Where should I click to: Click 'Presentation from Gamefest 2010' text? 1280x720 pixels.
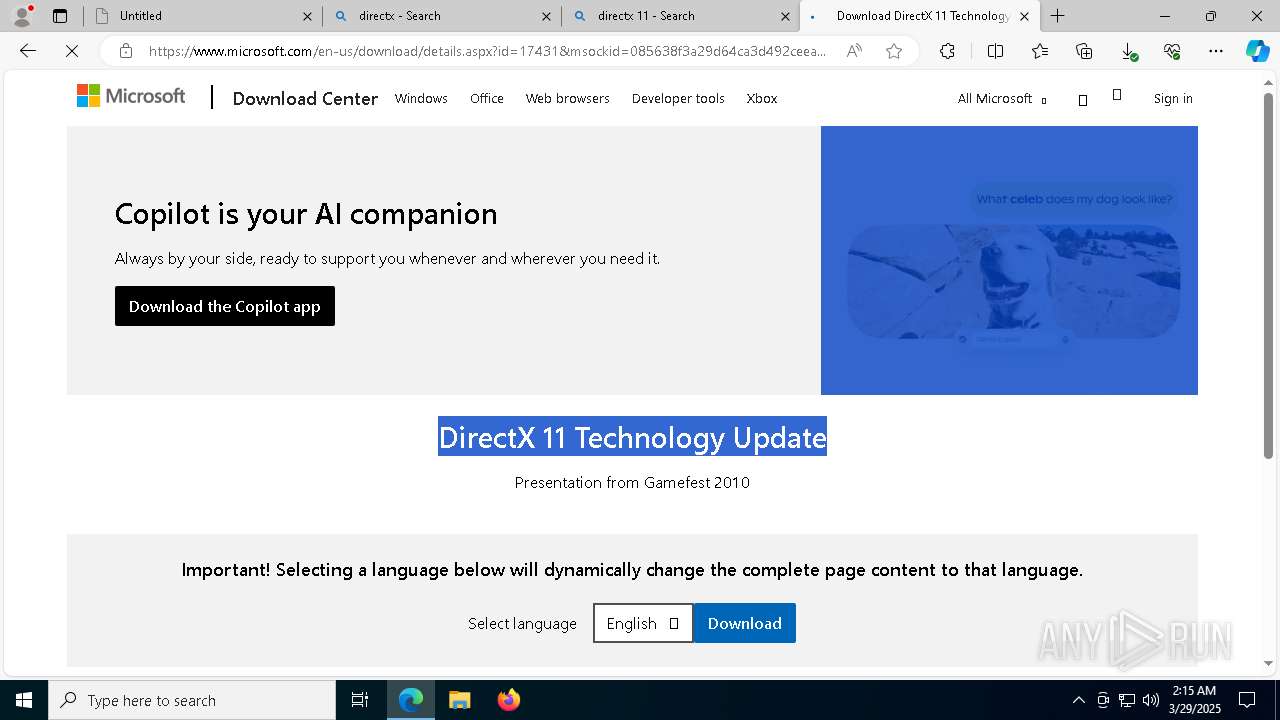click(632, 482)
